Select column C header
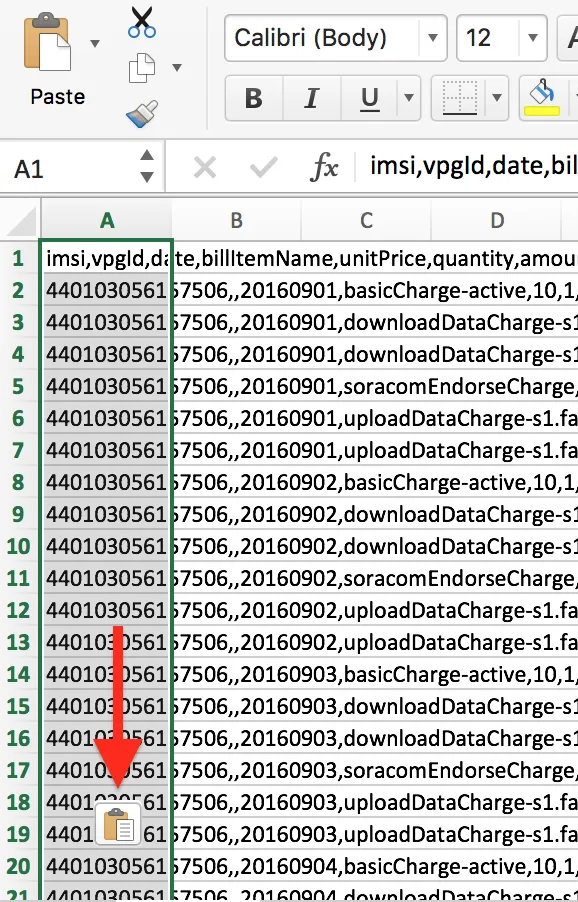The image size is (578, 902). [366, 220]
